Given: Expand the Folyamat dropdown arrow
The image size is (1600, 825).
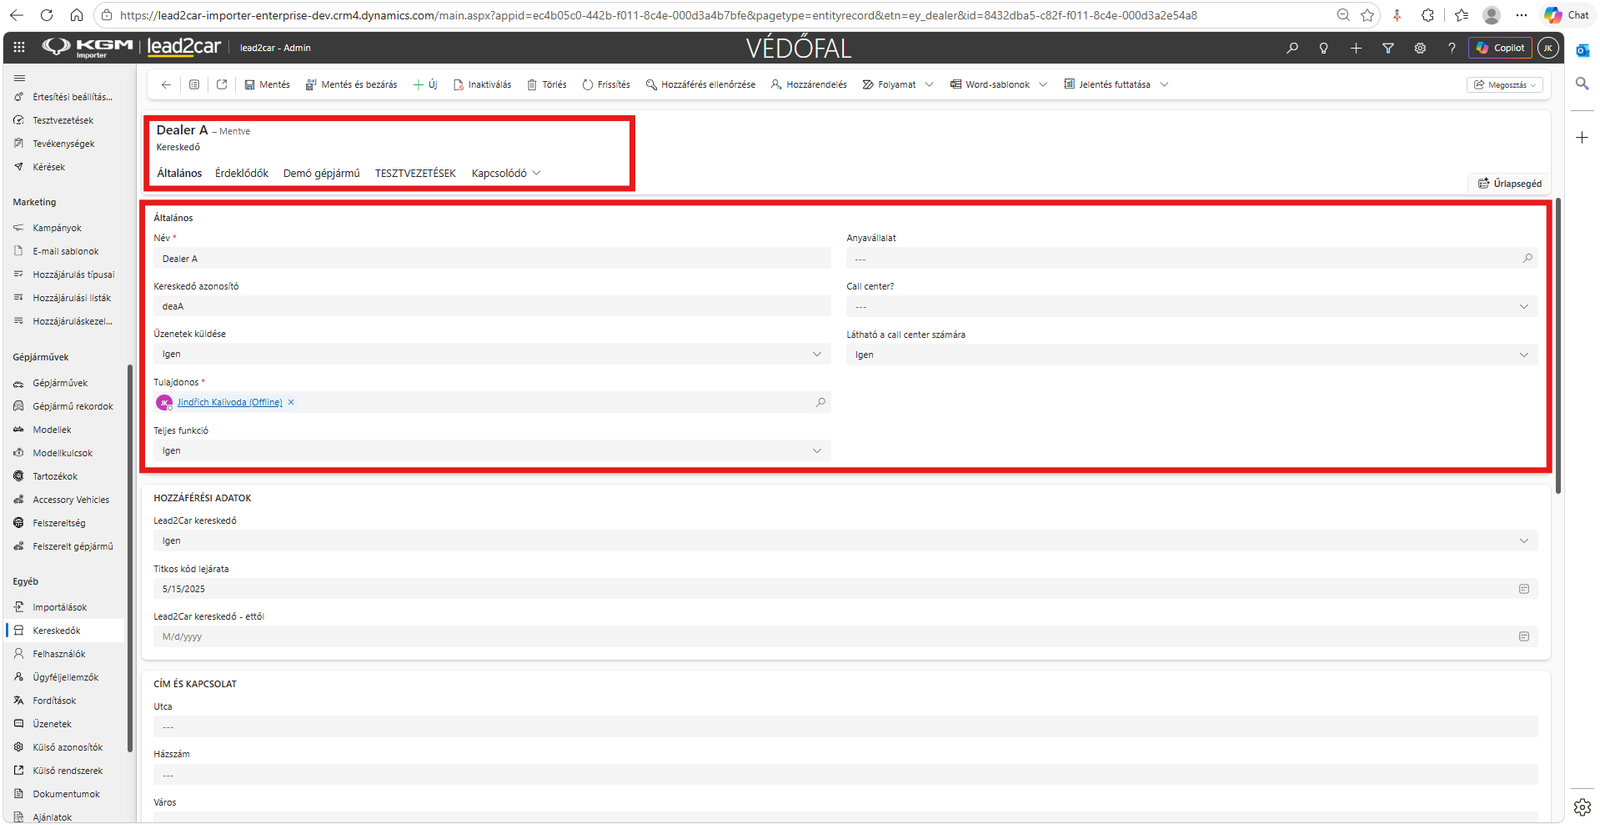Looking at the screenshot, I should (929, 85).
